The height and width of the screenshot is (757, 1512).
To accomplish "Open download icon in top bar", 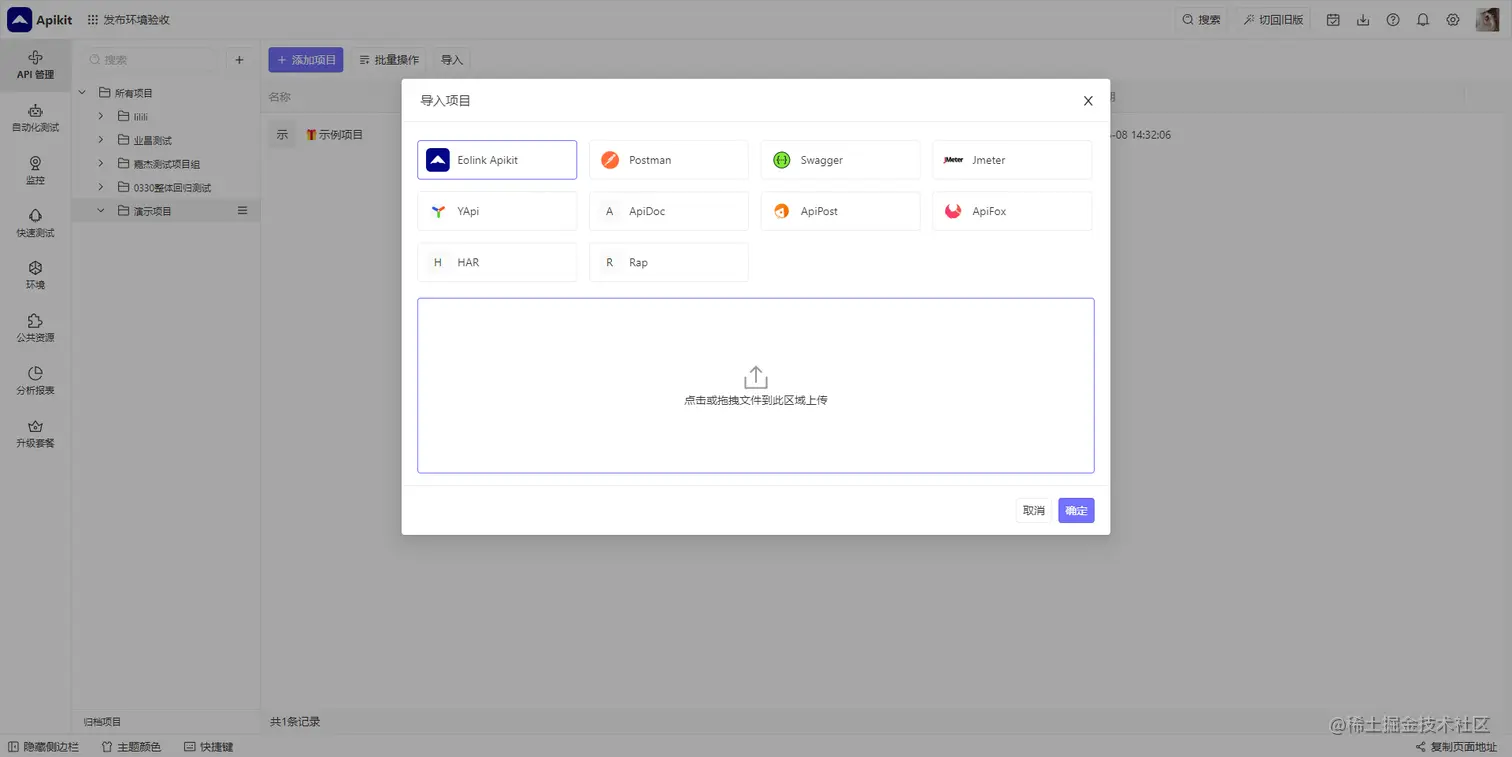I will pos(1363,19).
